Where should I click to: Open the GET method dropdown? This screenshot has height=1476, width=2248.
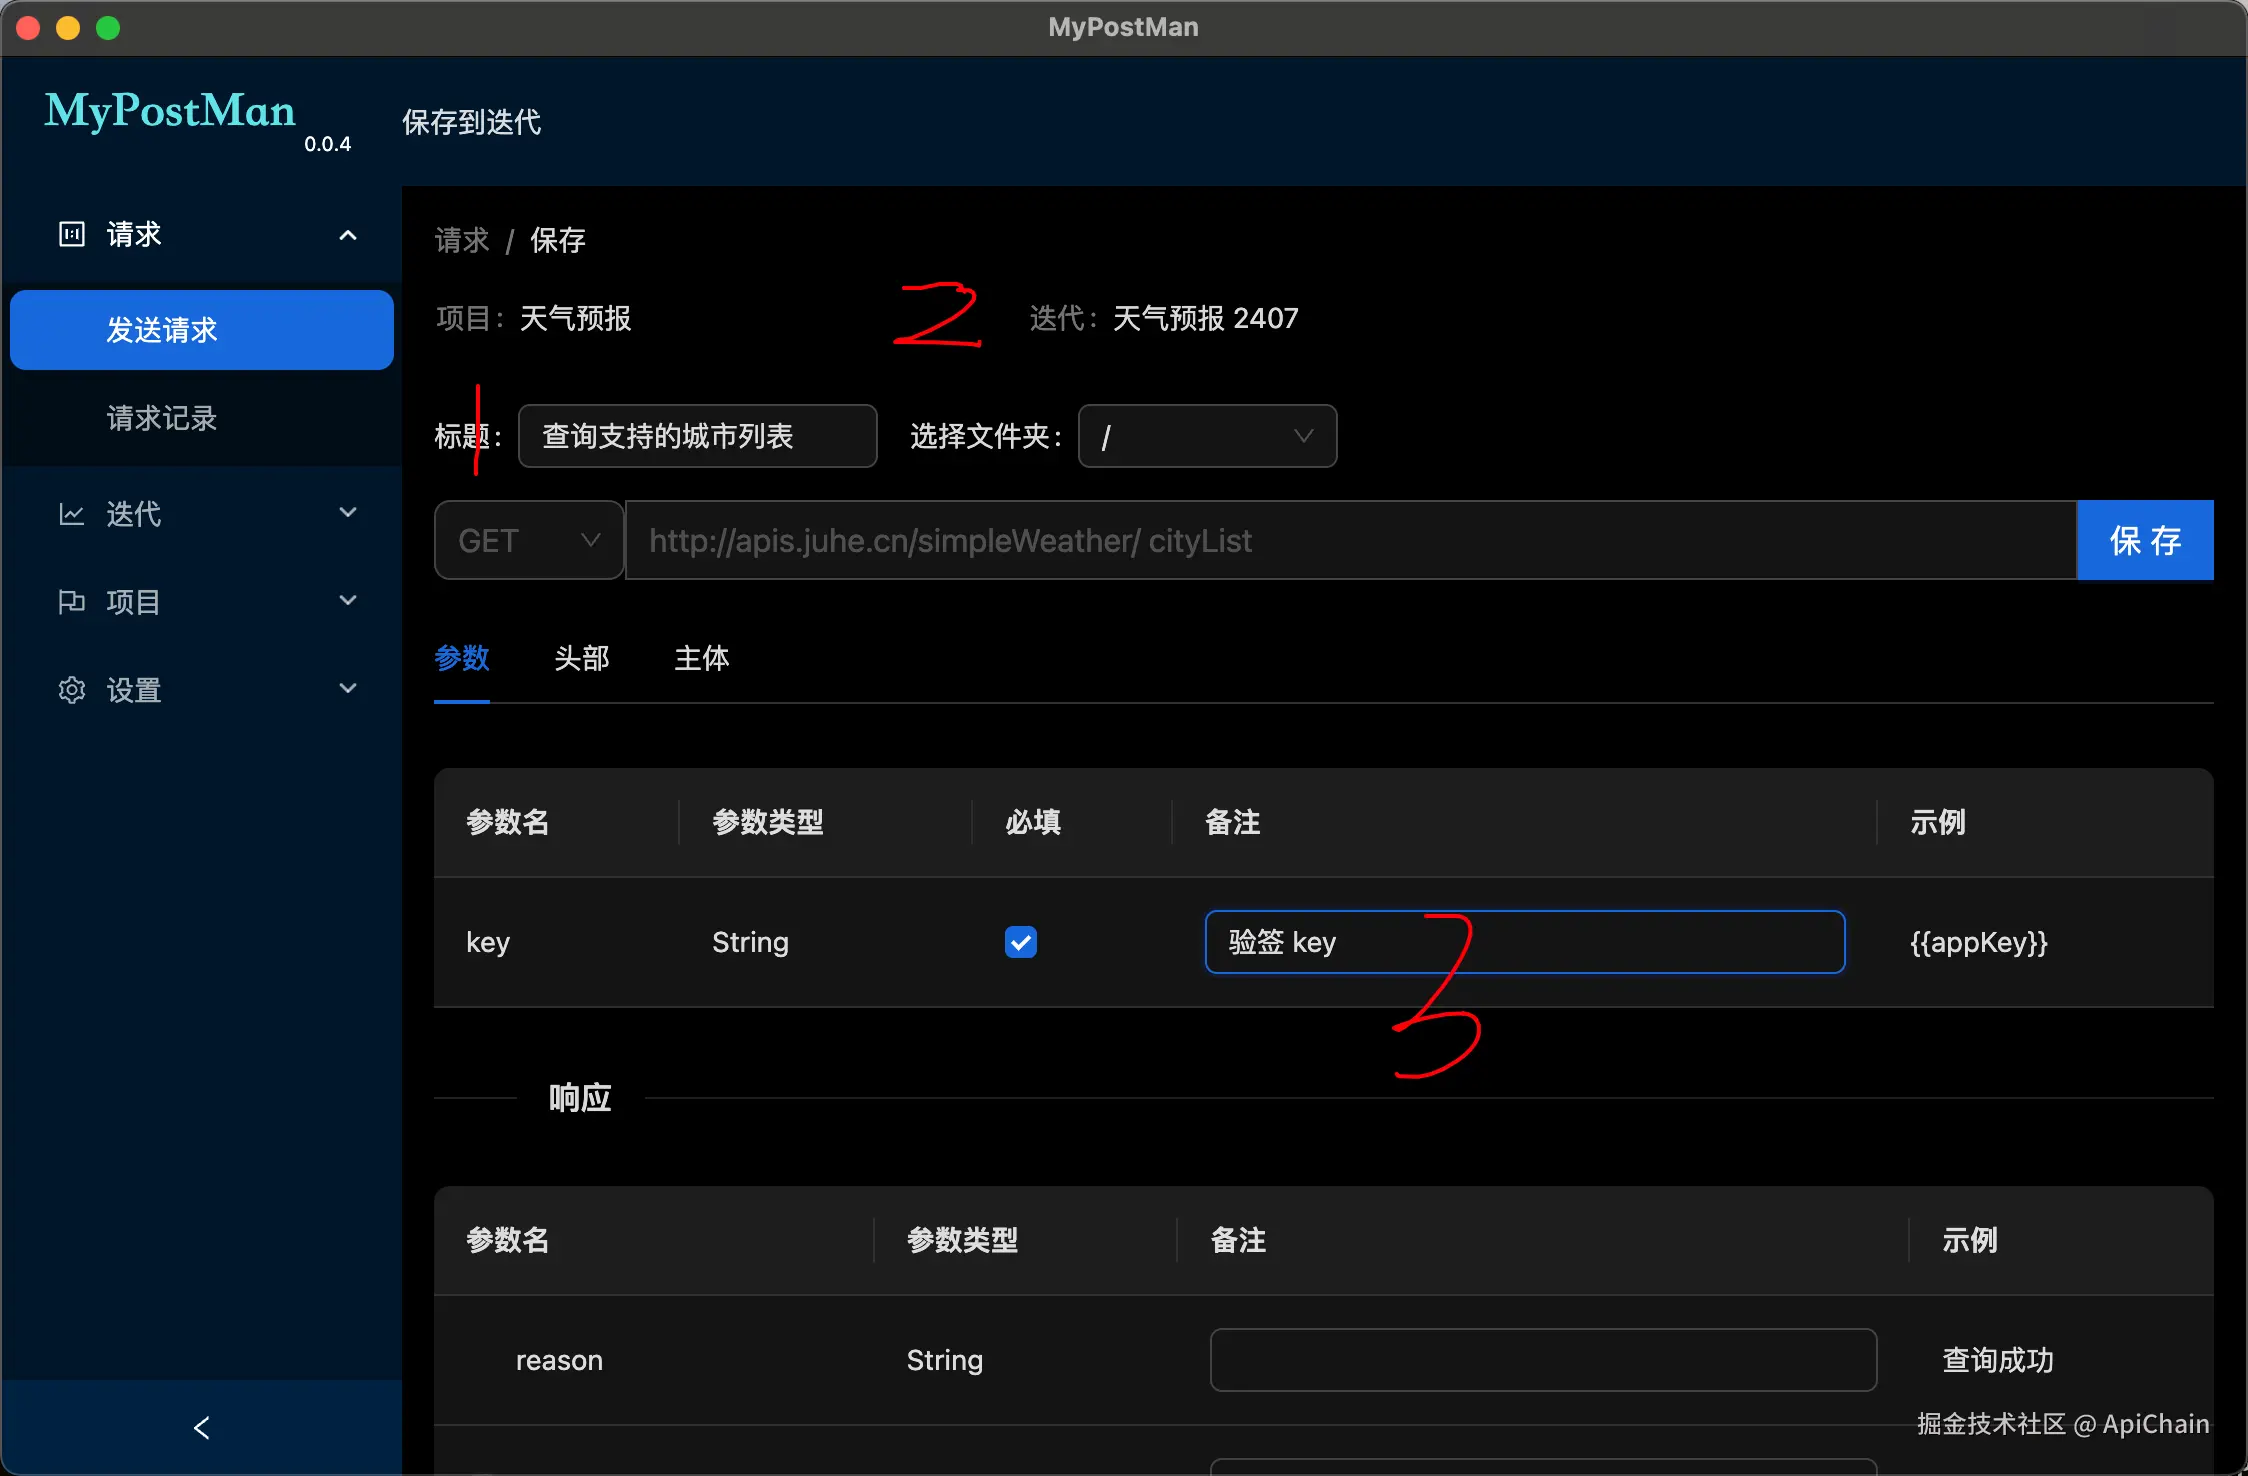pyautogui.click(x=528, y=540)
